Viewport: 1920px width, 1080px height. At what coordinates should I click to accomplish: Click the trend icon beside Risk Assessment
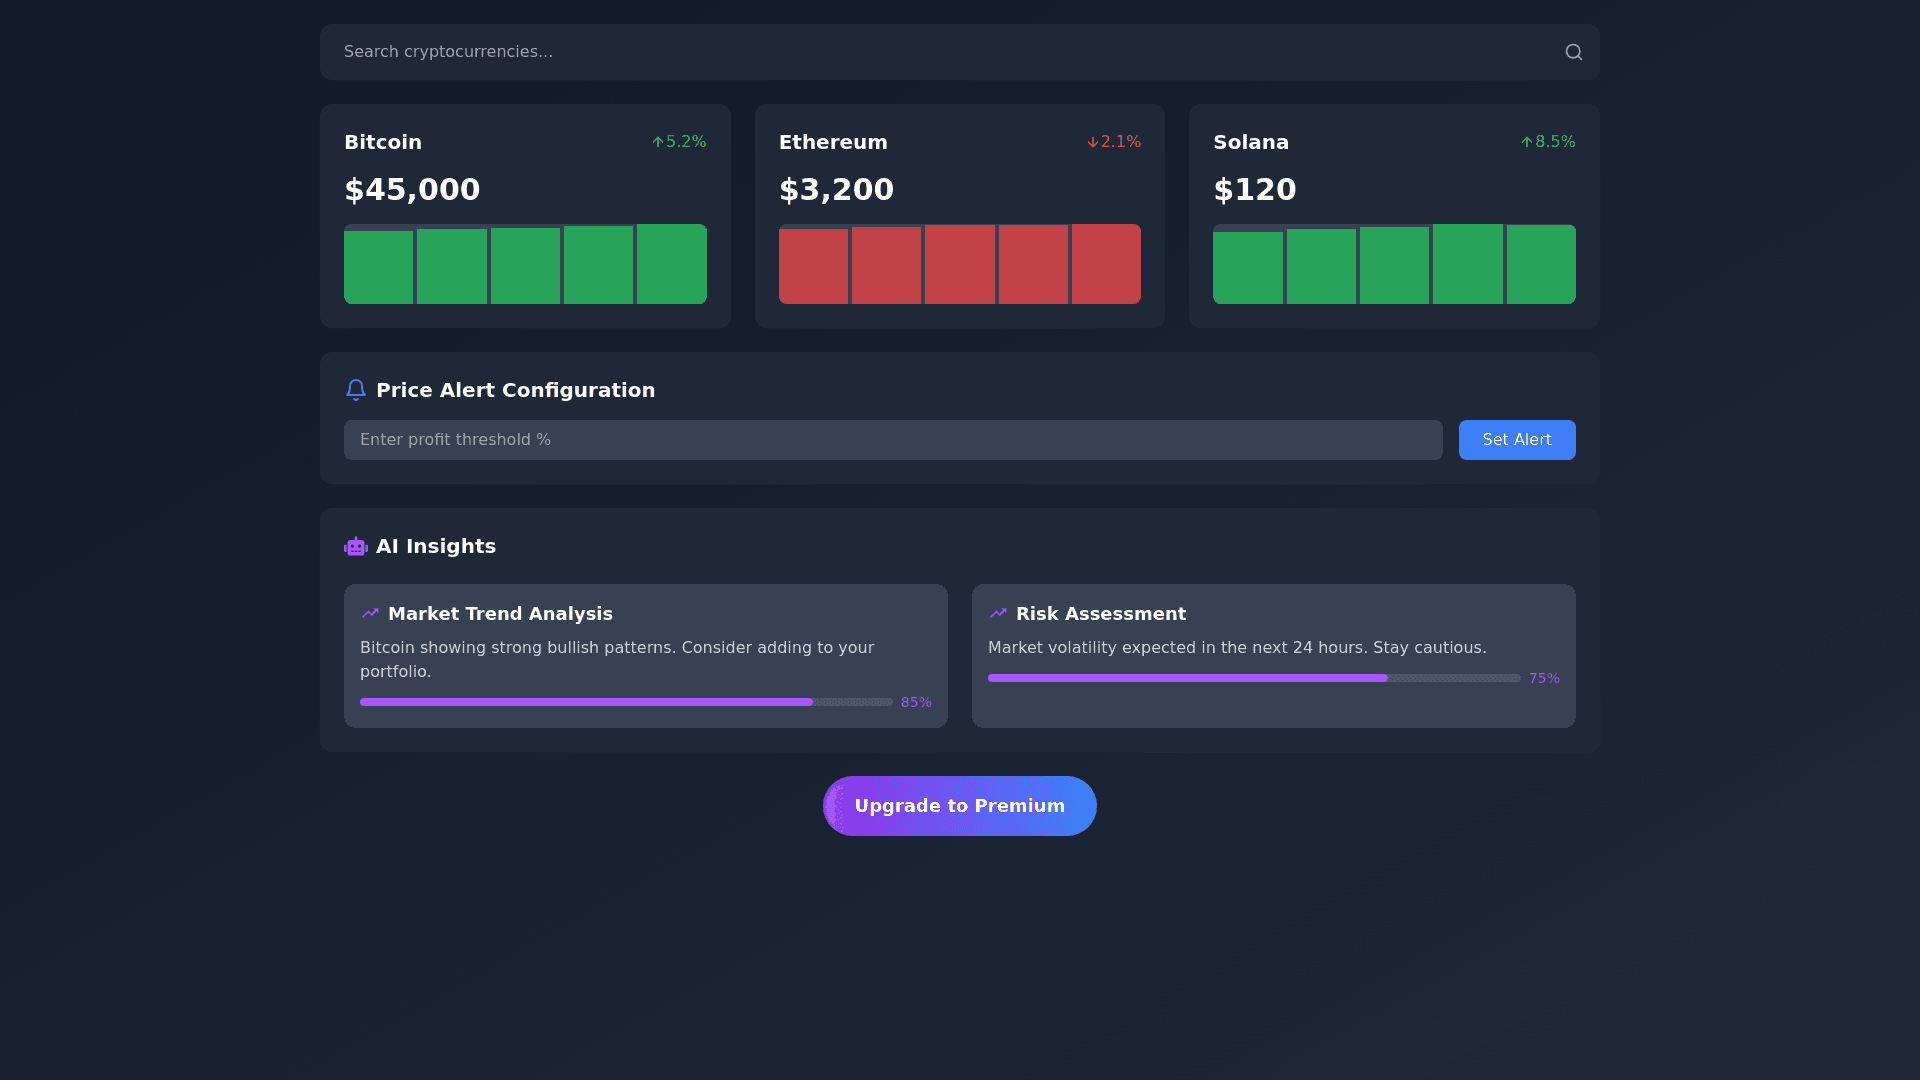point(997,613)
